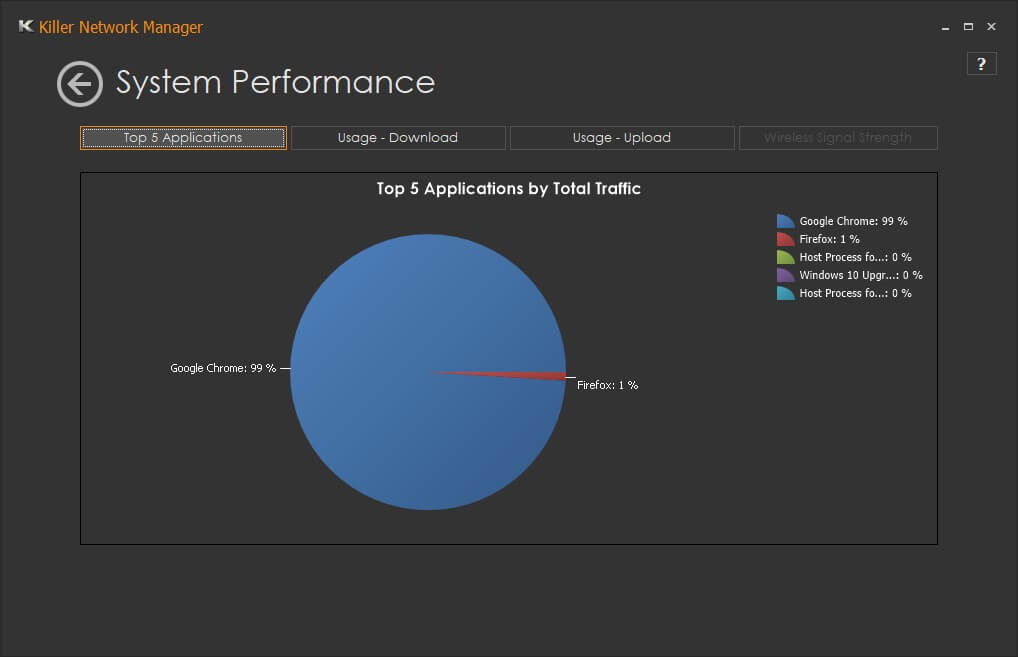Click the back arrow next to System Performance
The image size is (1018, 657).
(80, 84)
